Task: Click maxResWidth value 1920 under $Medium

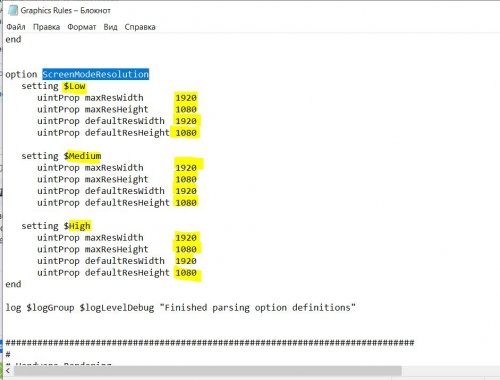Action: tap(186, 168)
